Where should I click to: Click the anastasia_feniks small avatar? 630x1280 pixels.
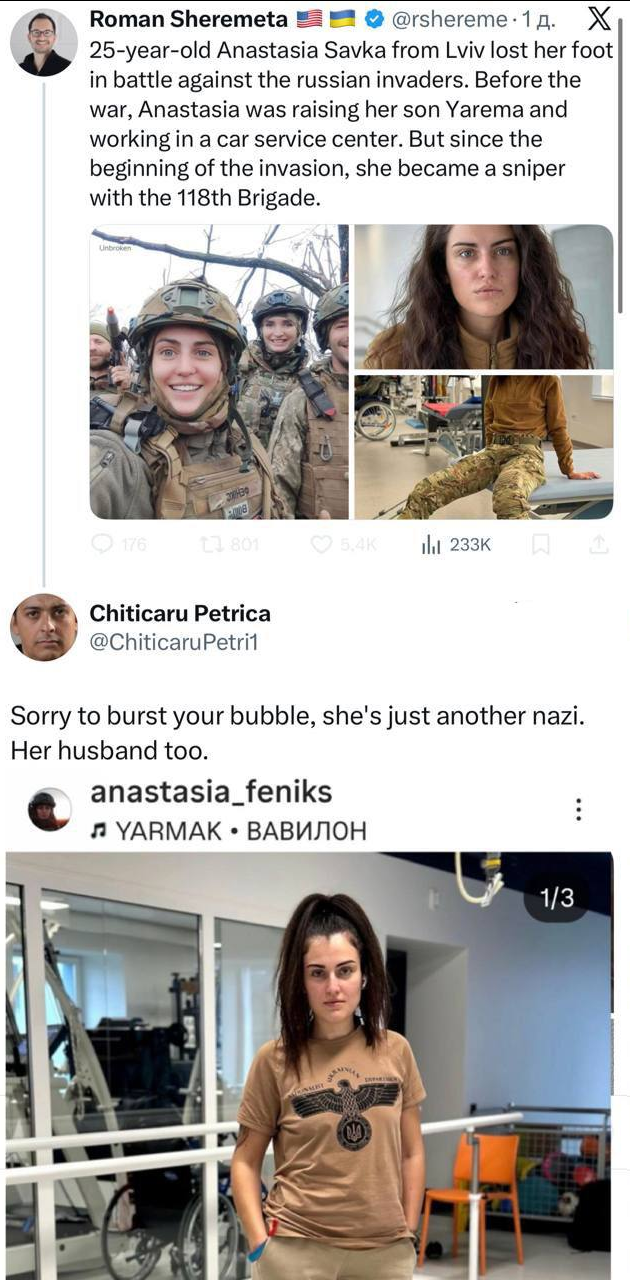click(50, 810)
